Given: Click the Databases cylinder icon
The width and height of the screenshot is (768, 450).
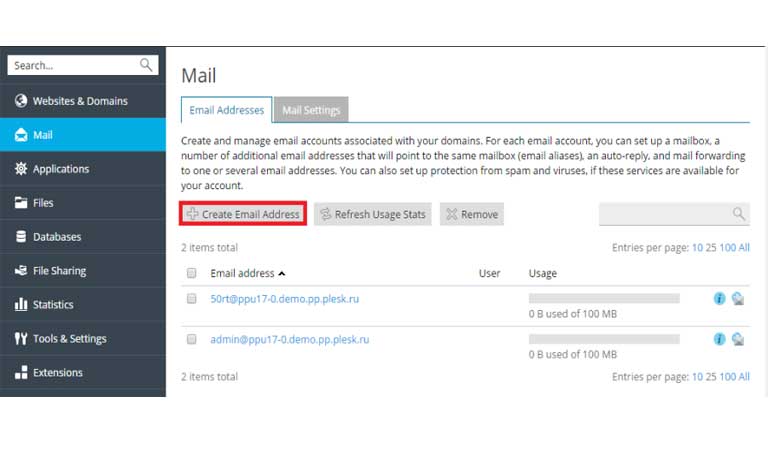Looking at the screenshot, I should pyautogui.click(x=21, y=237).
